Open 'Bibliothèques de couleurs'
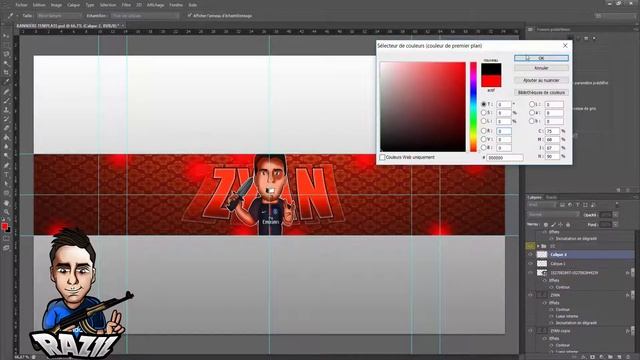 (x=541, y=93)
